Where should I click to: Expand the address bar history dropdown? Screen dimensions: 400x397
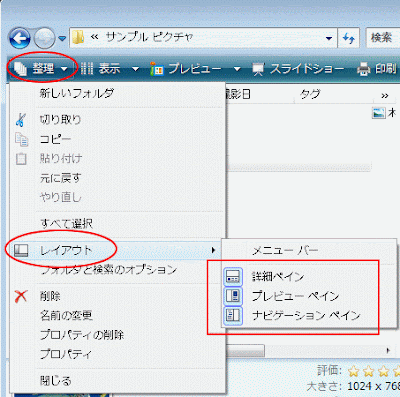pos(329,38)
